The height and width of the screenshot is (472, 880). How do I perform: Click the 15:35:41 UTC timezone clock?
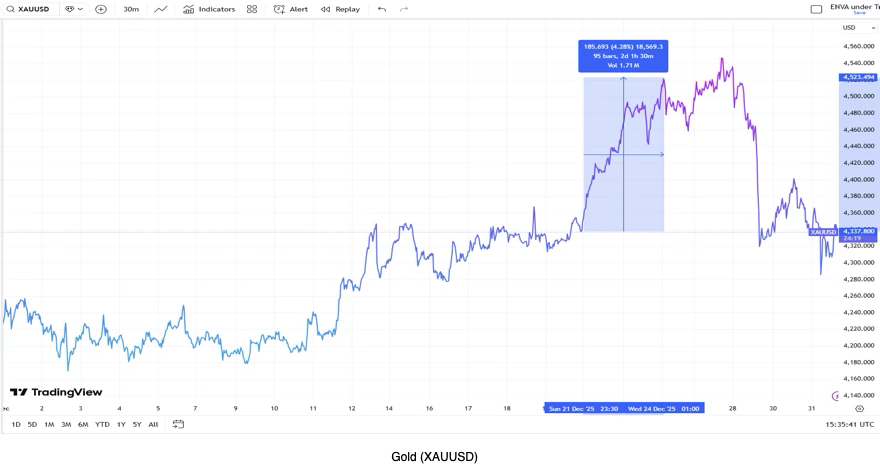[x=849, y=425]
